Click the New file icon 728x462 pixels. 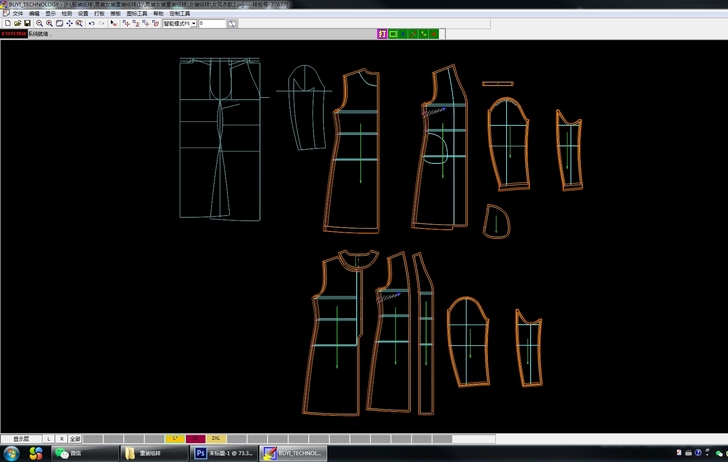coord(7,23)
